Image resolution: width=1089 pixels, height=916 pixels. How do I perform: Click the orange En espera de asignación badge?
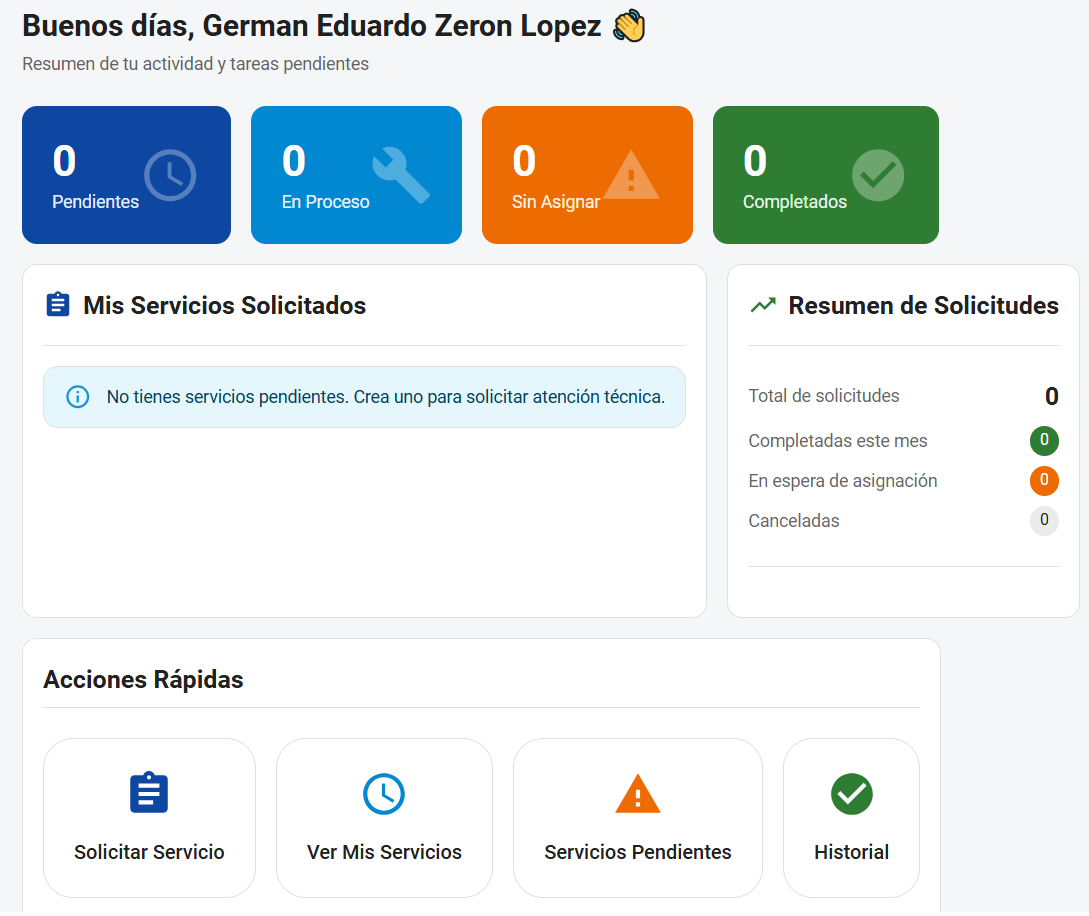coord(1044,481)
